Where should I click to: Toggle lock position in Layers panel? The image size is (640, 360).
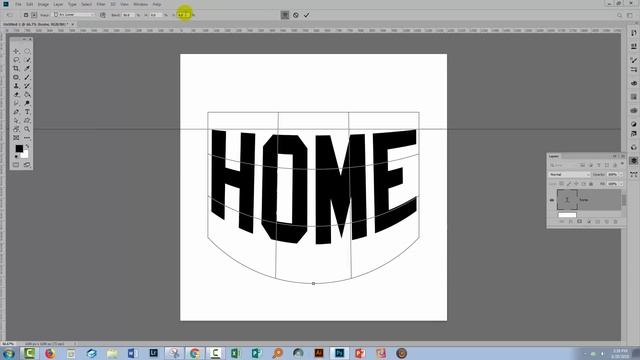click(576, 184)
